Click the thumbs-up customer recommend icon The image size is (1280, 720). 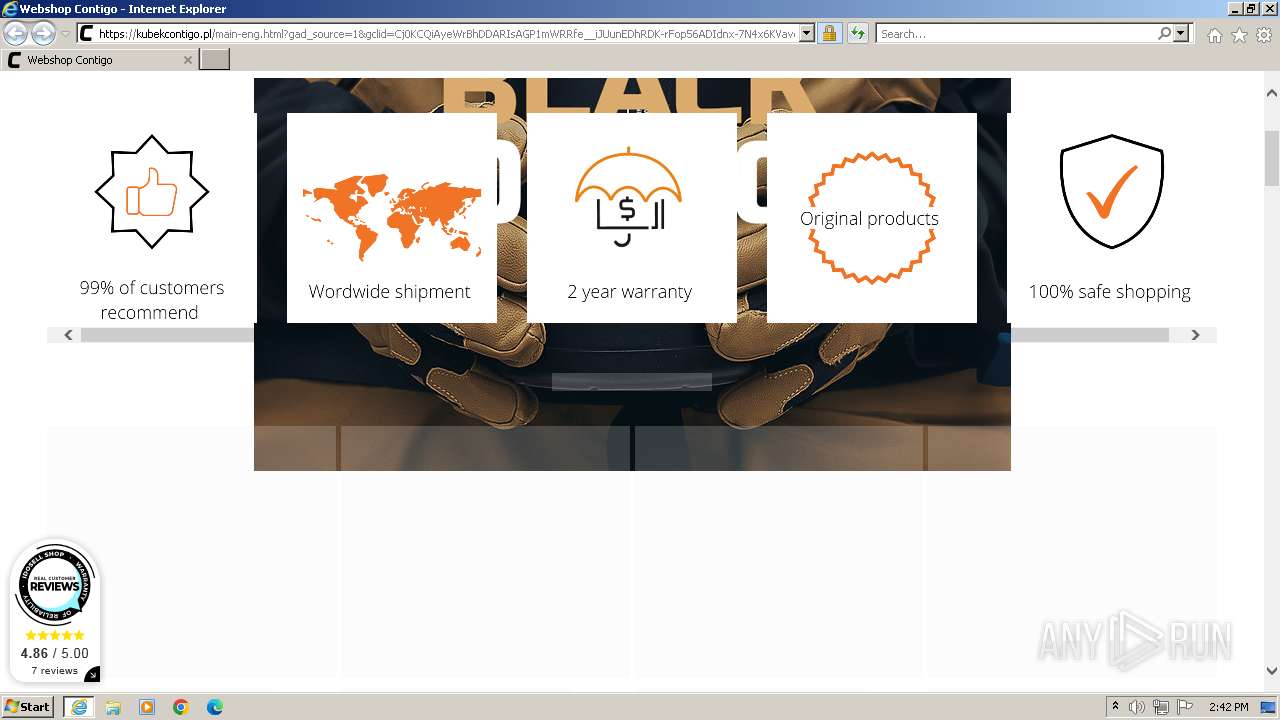152,191
